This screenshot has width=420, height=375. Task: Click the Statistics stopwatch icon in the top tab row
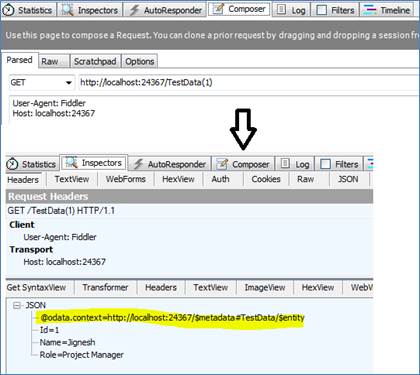(x=8, y=10)
